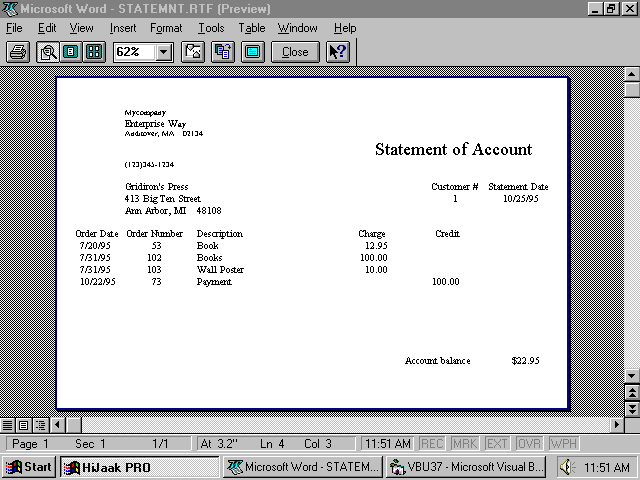Select the Multiple Pages view icon
The width and height of the screenshot is (640, 480).
tap(94, 51)
